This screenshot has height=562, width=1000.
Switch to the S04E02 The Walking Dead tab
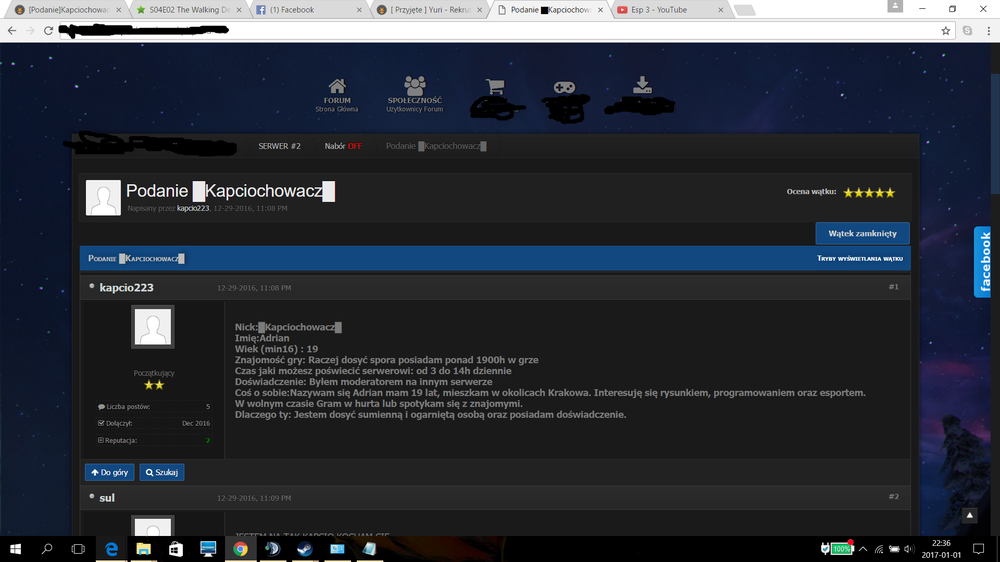190,10
